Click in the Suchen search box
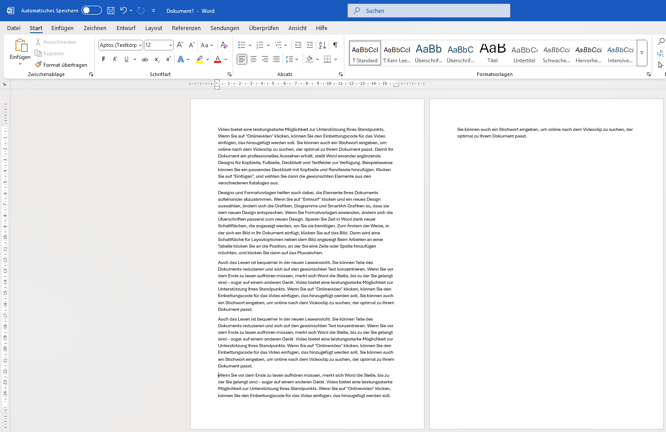 pos(430,11)
